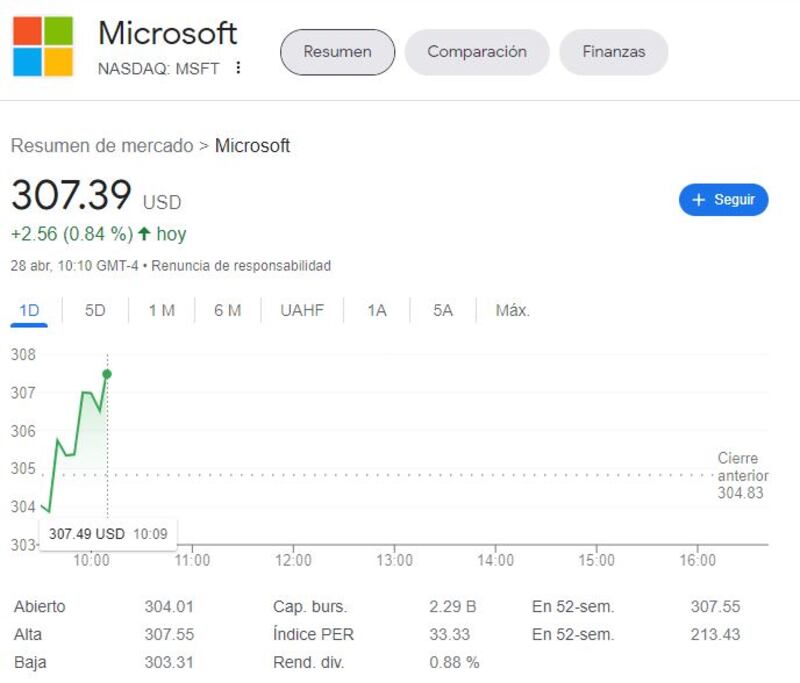Display the 1A one-year chart
Image resolution: width=800 pixels, height=683 pixels.
(376, 310)
